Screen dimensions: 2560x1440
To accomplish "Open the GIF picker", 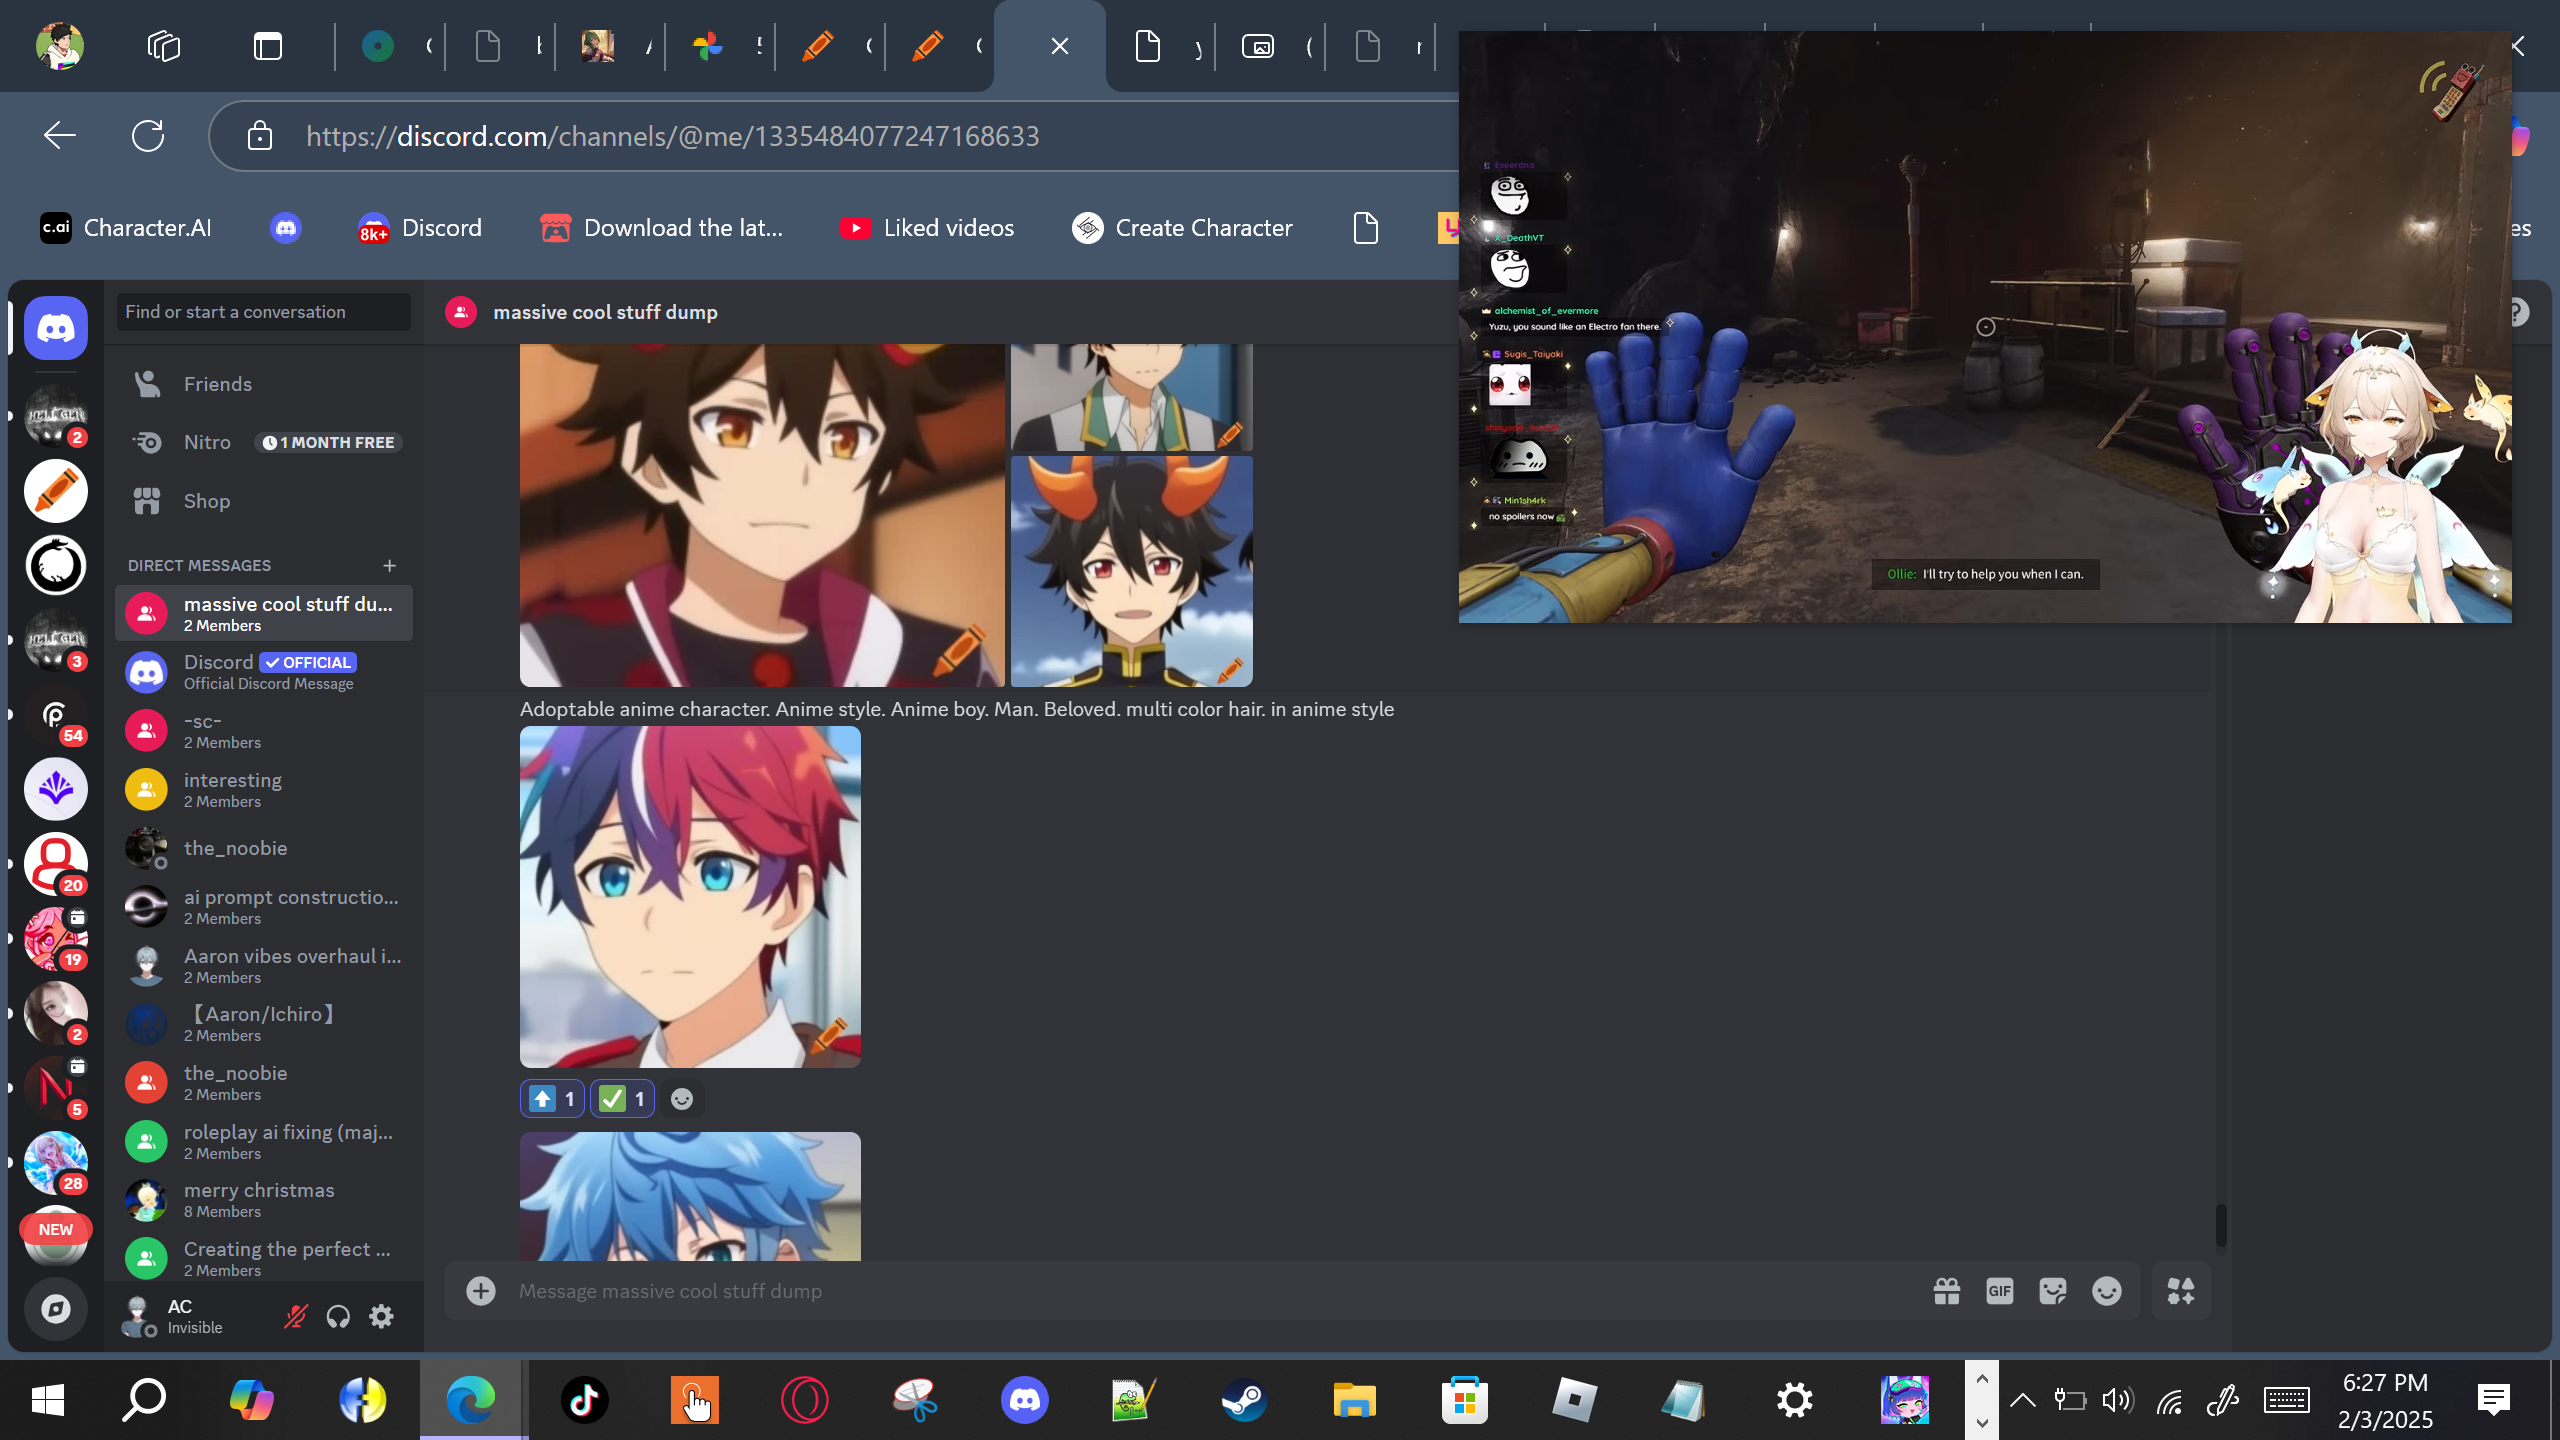I will click(x=2000, y=1291).
